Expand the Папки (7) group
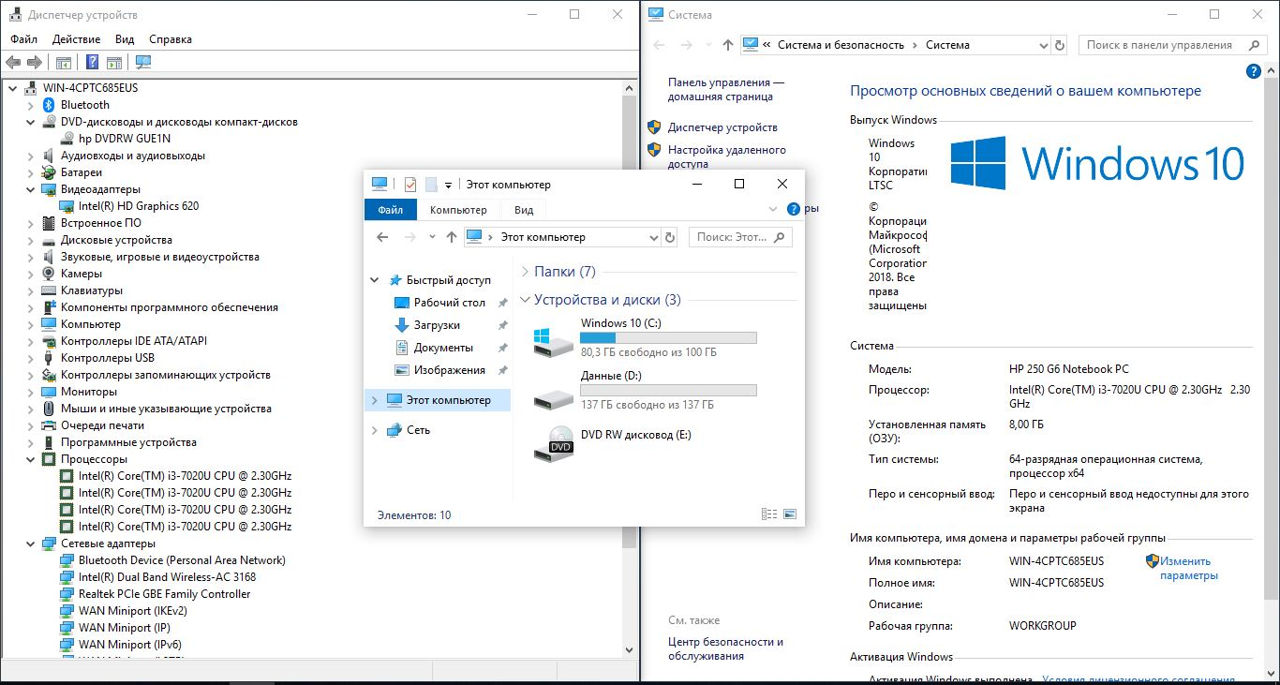This screenshot has height=685, width=1280. point(525,272)
